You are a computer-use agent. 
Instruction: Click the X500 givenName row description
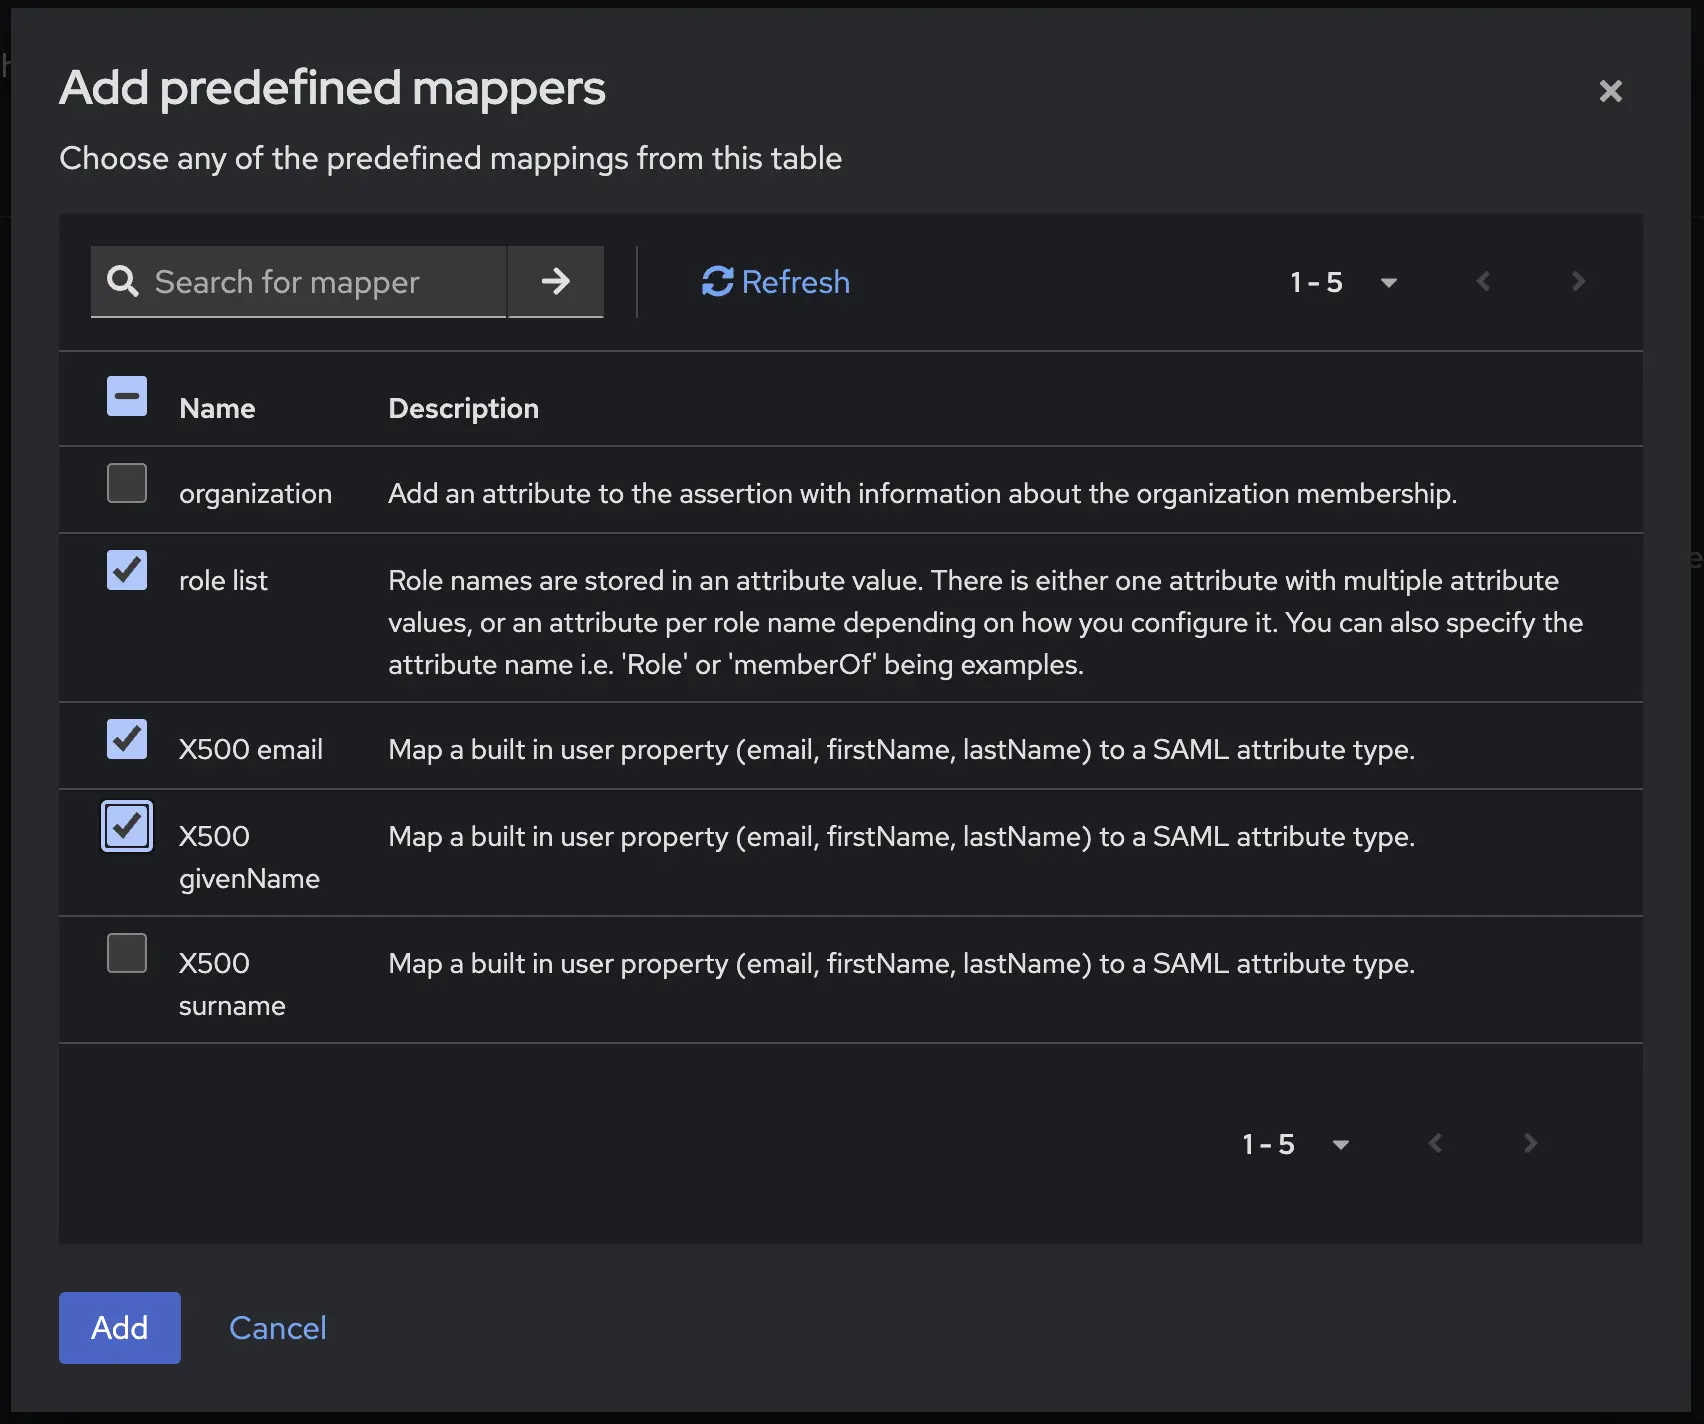click(x=901, y=836)
